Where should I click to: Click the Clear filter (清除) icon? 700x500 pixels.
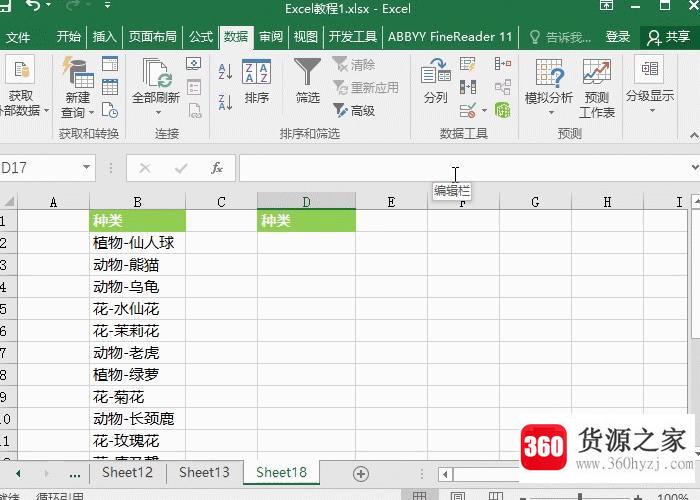coord(341,64)
